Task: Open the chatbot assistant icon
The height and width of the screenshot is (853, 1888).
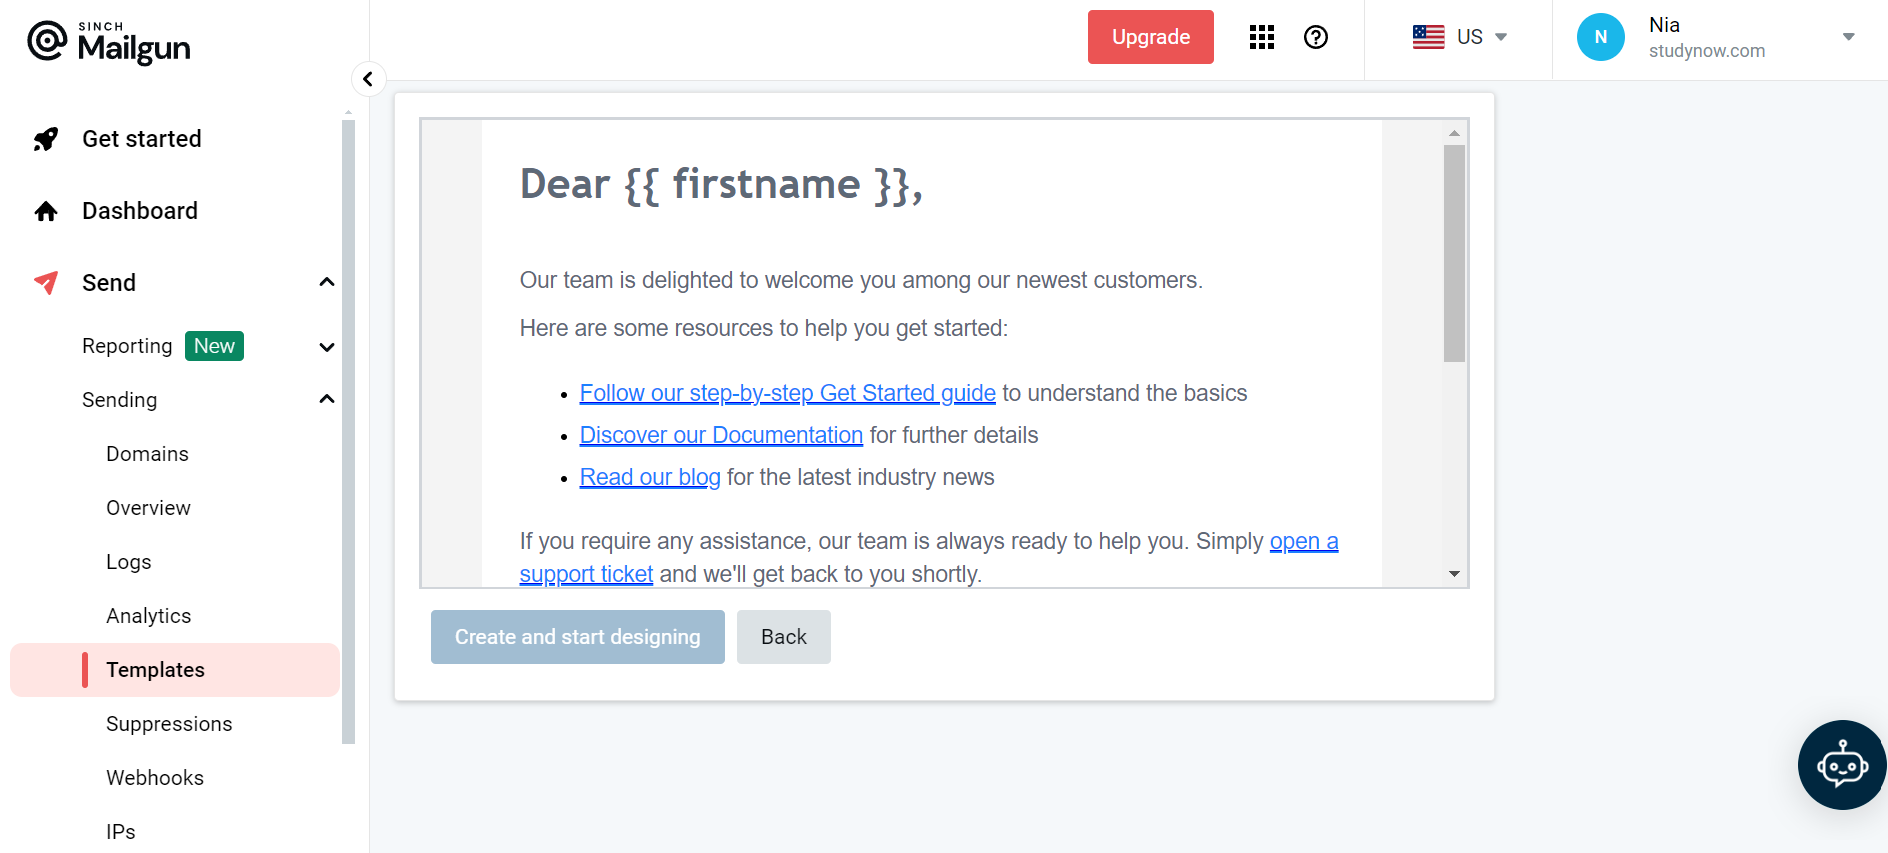Action: click(x=1842, y=765)
